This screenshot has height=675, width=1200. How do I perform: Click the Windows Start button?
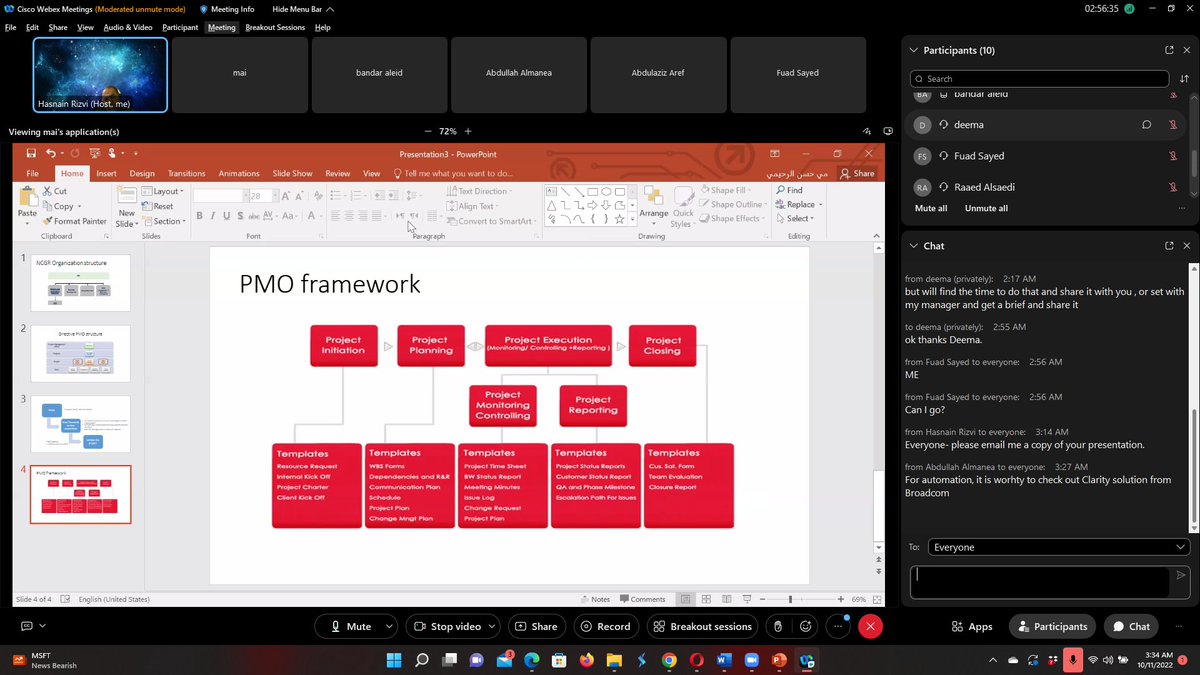tap(394, 660)
